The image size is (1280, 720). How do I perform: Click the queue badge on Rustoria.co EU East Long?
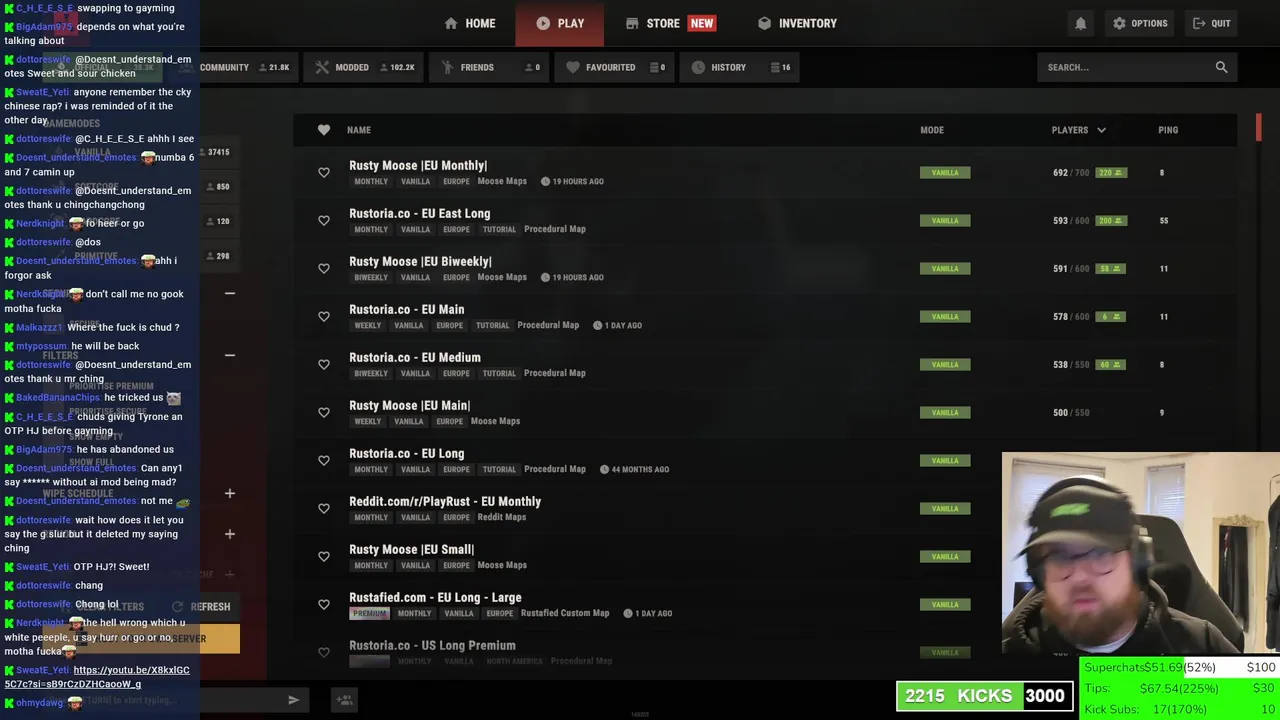[x=1112, y=221]
